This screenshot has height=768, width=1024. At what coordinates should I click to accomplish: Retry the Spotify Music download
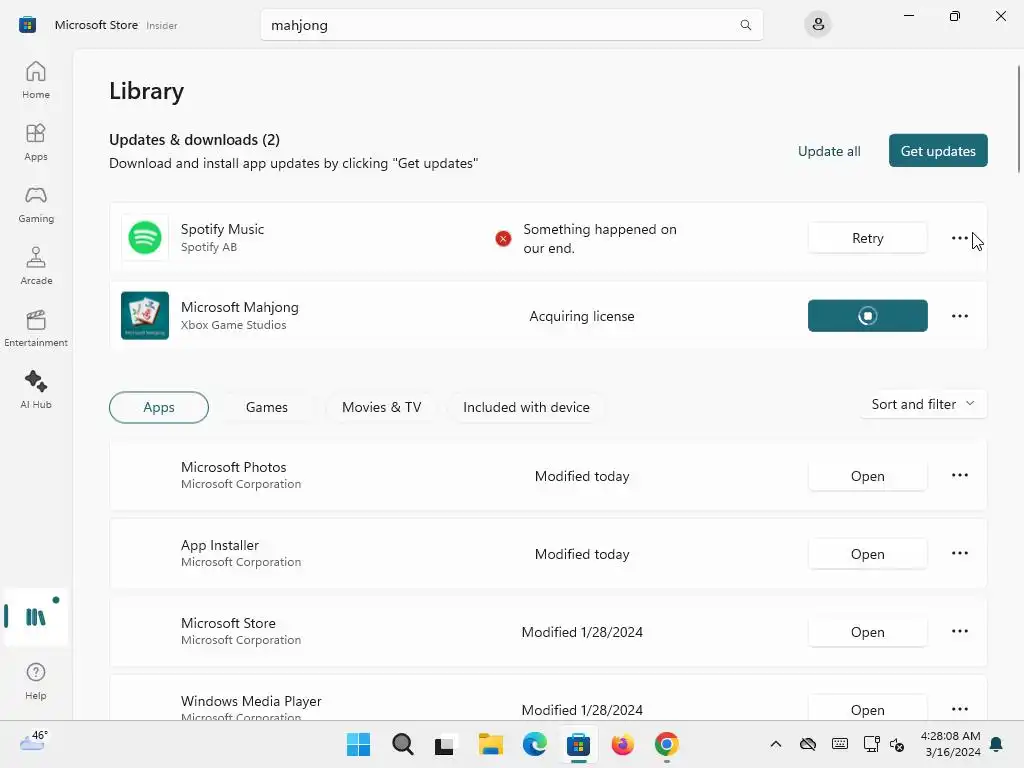pyautogui.click(x=867, y=238)
